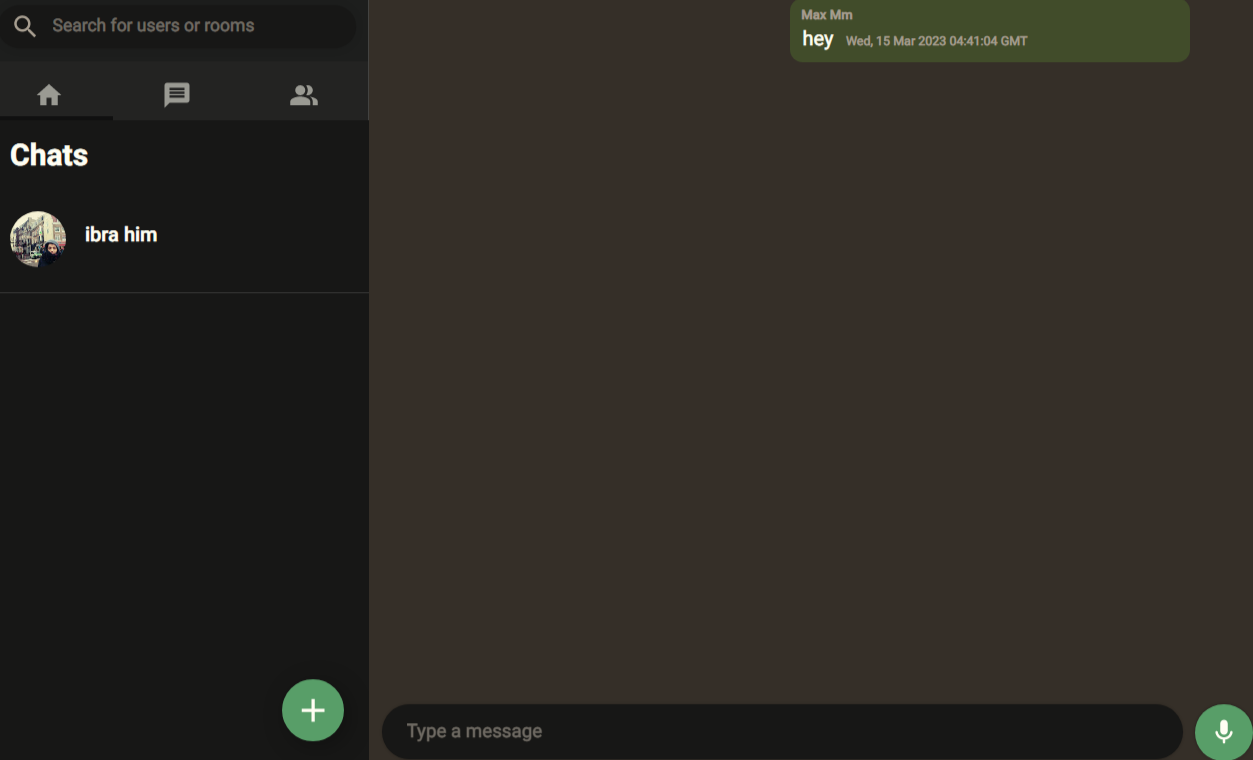This screenshot has height=760, width=1253.
Task: Open the users group tab icon
Action: (x=304, y=95)
